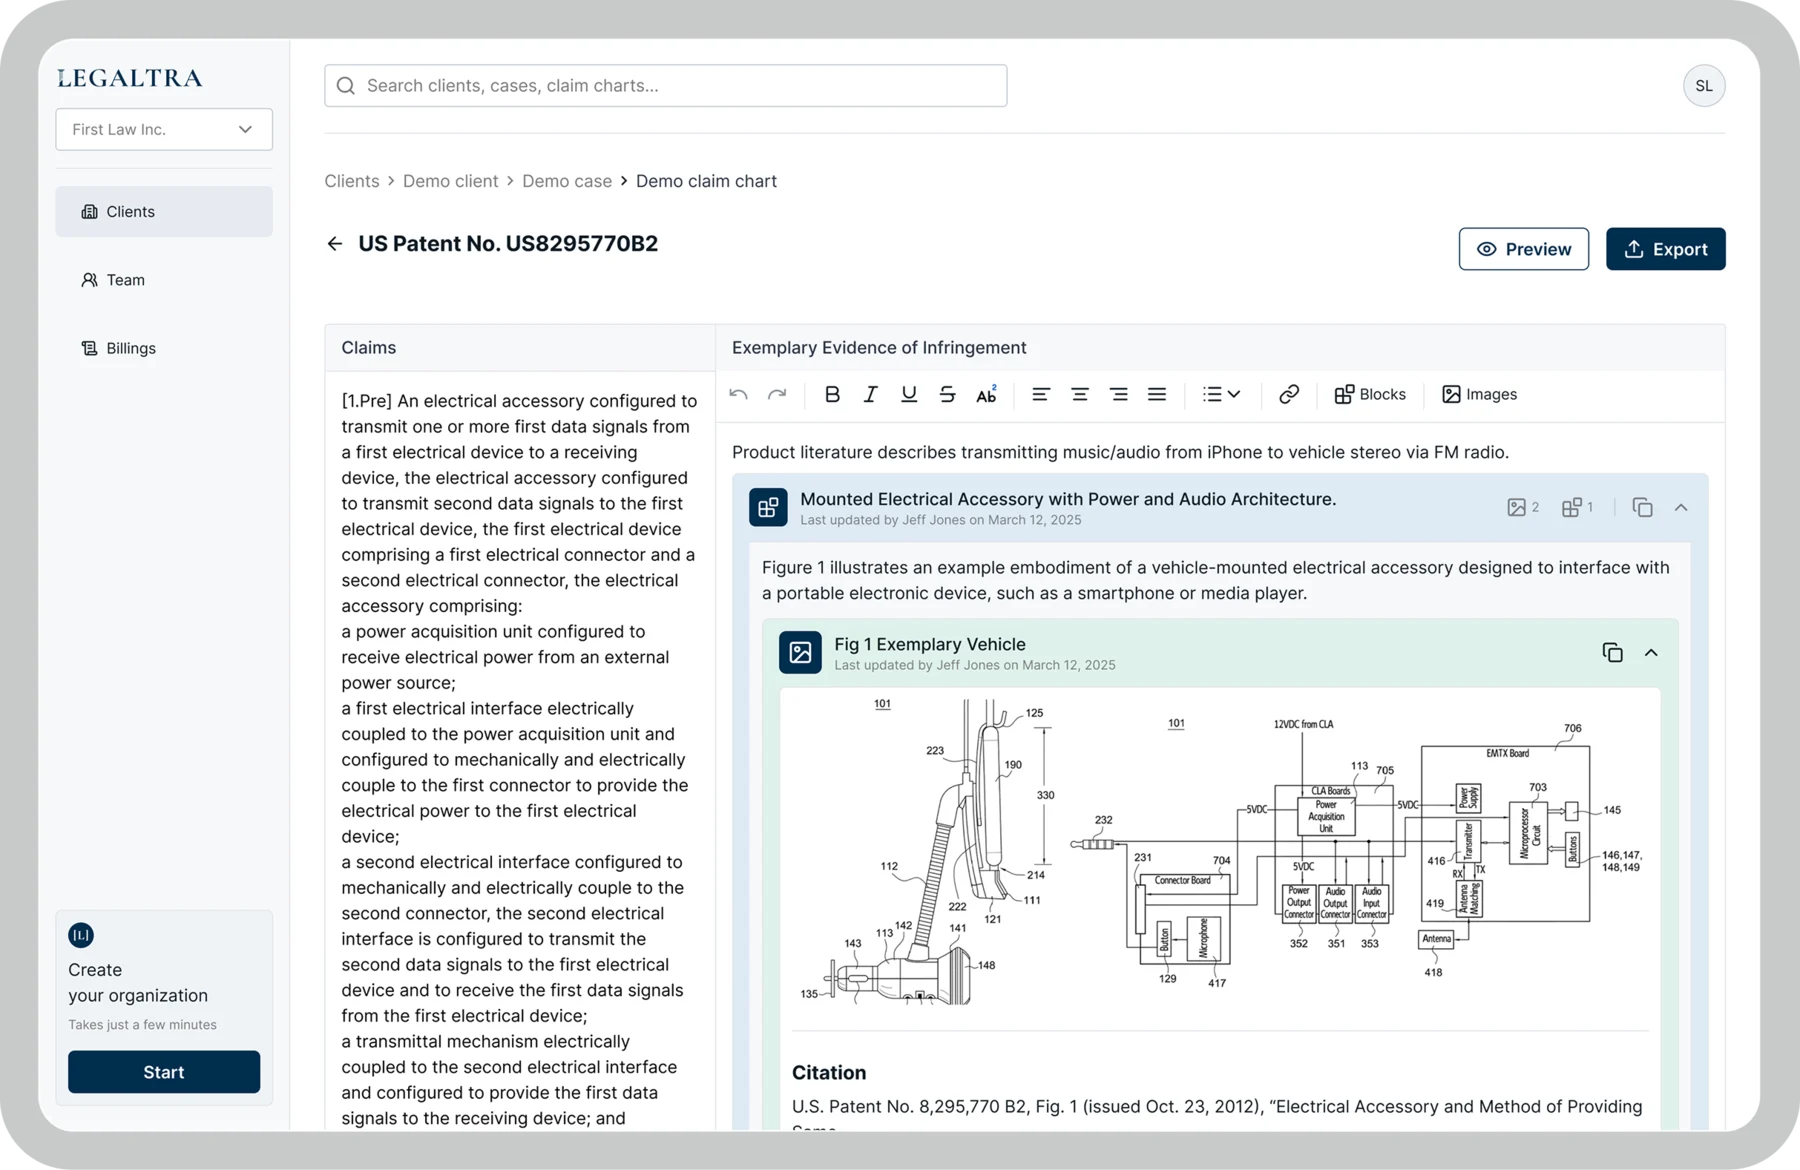Screen dimensions: 1800x1170
Task: Start creating your organization
Action: click(164, 1072)
